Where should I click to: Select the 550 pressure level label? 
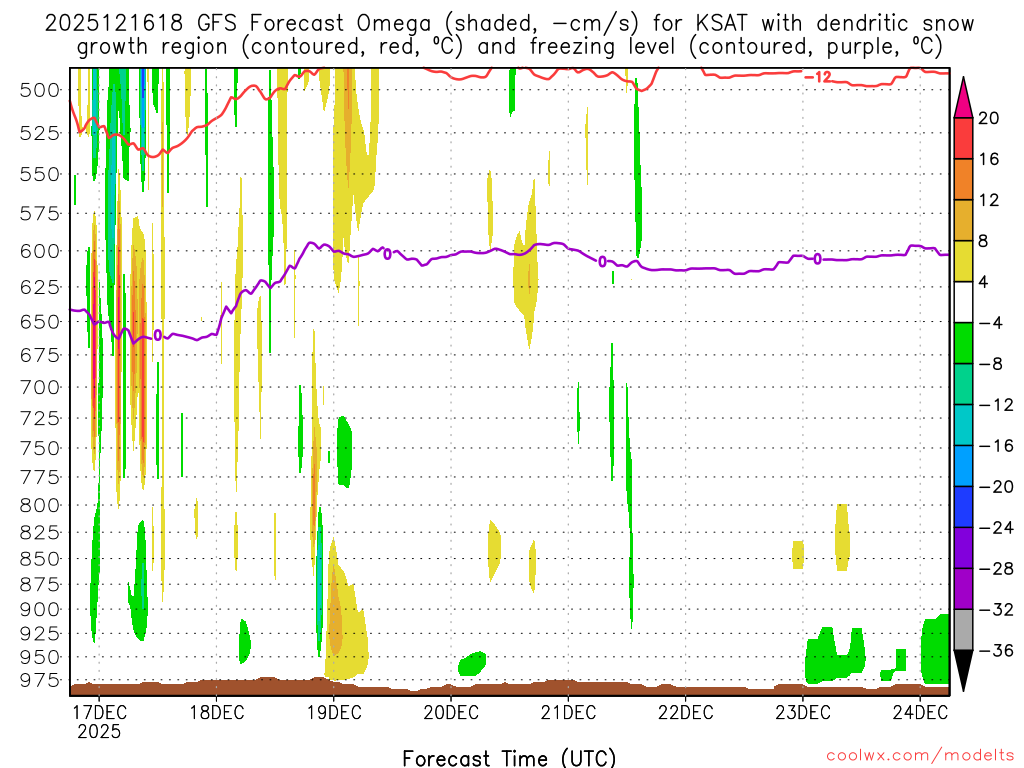[x=40, y=174]
